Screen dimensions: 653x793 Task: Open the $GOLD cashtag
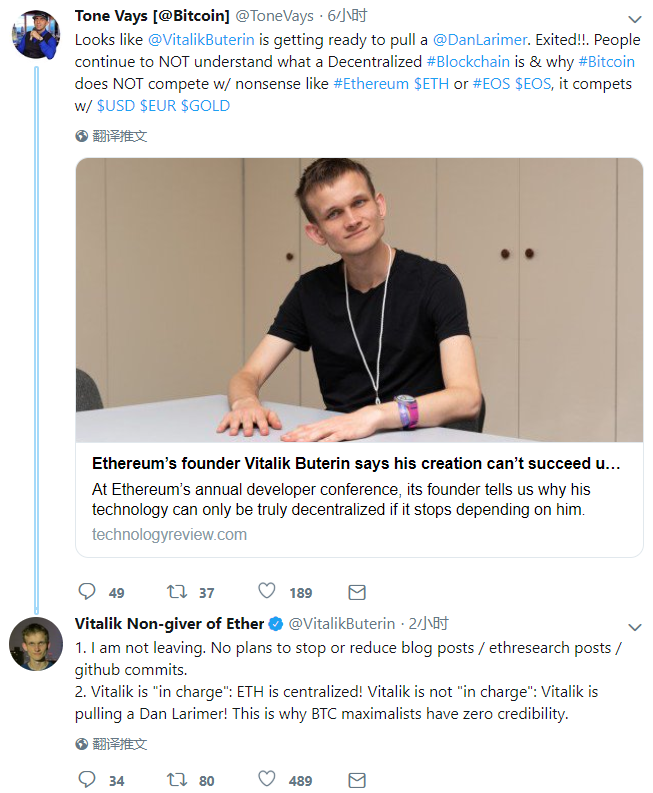pos(205,106)
